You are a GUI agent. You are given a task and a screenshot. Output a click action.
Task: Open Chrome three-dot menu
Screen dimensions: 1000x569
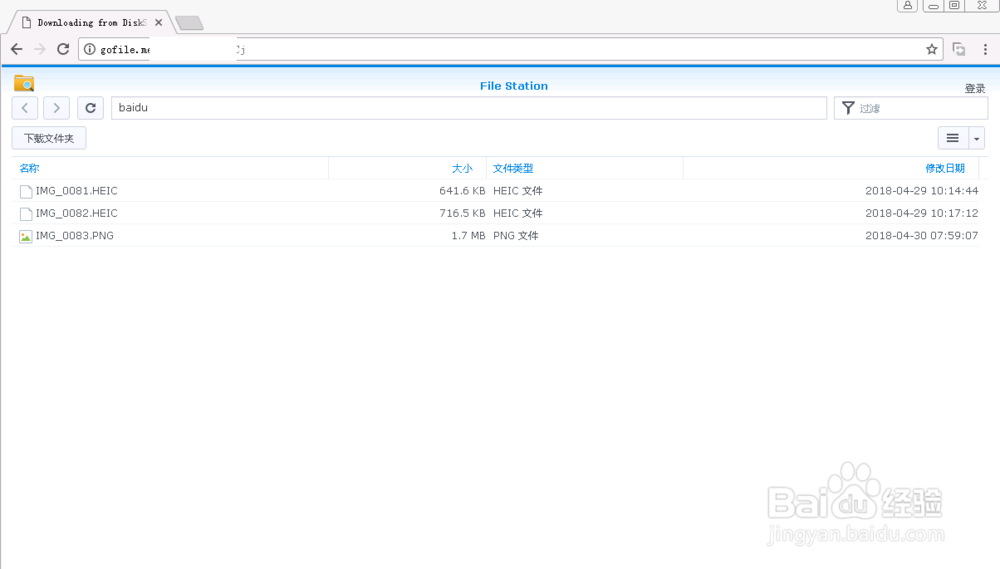985,49
